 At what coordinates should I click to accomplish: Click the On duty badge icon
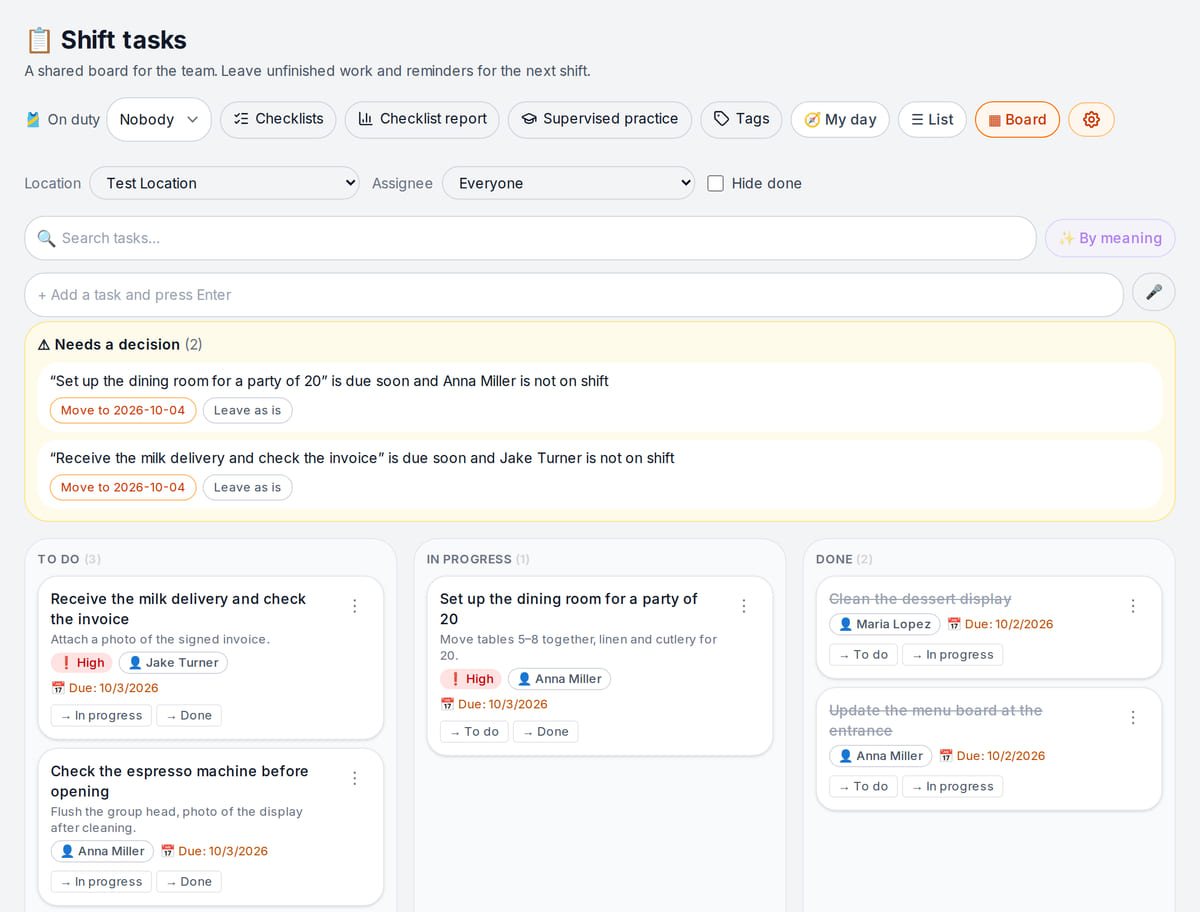[33, 119]
